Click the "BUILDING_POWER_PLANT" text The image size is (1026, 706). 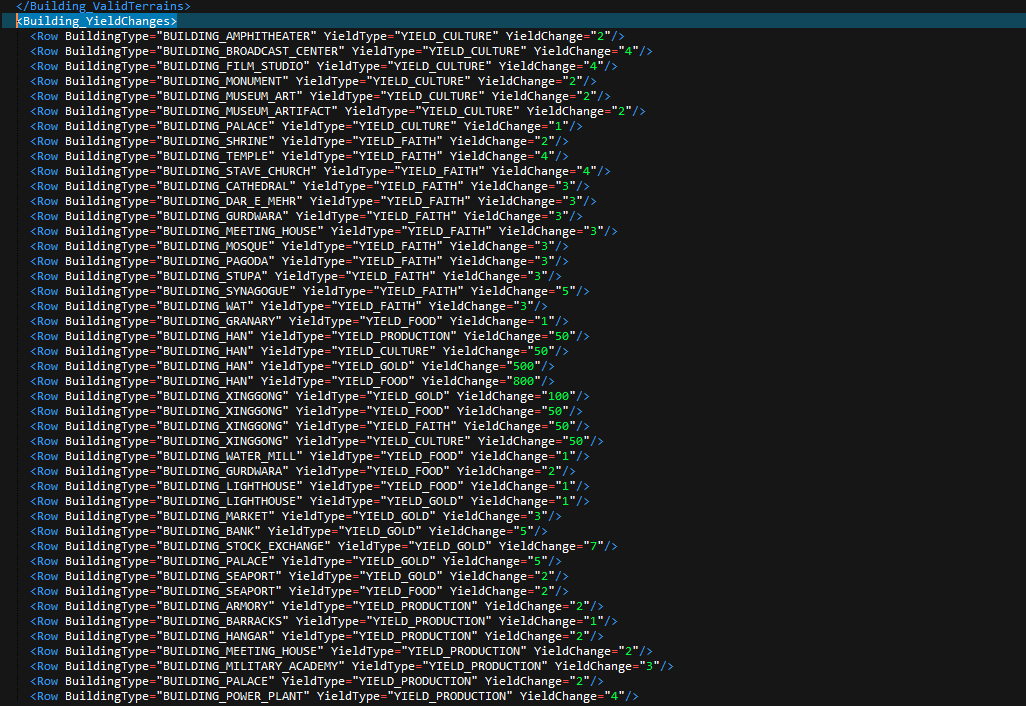coord(233,697)
